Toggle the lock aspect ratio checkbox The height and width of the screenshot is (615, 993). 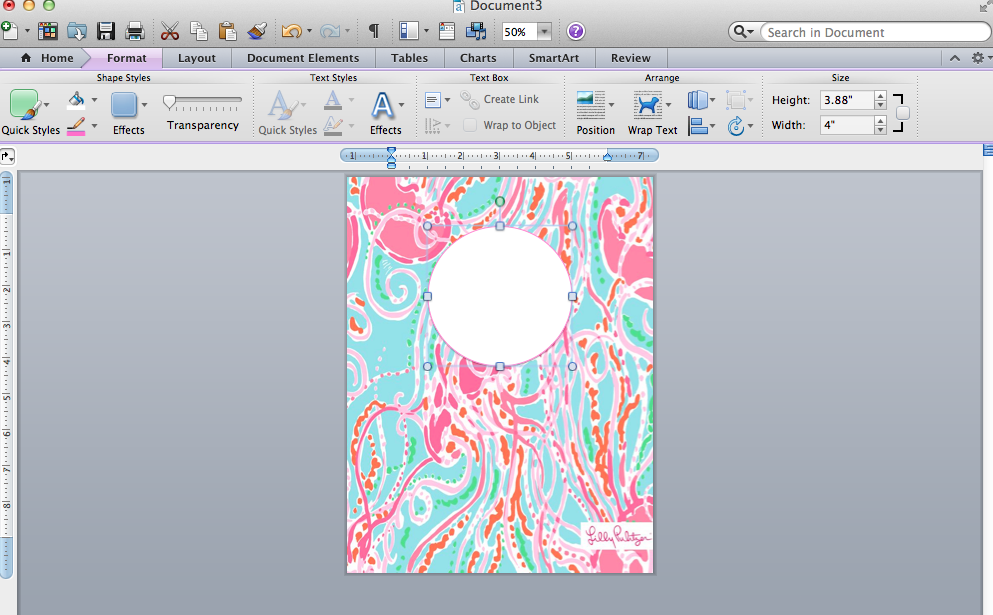click(x=903, y=113)
